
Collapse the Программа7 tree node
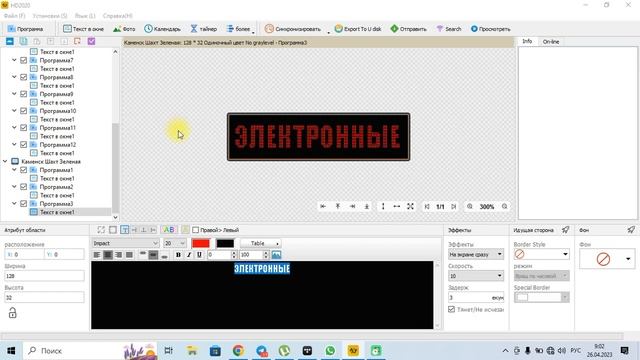tap(14, 60)
